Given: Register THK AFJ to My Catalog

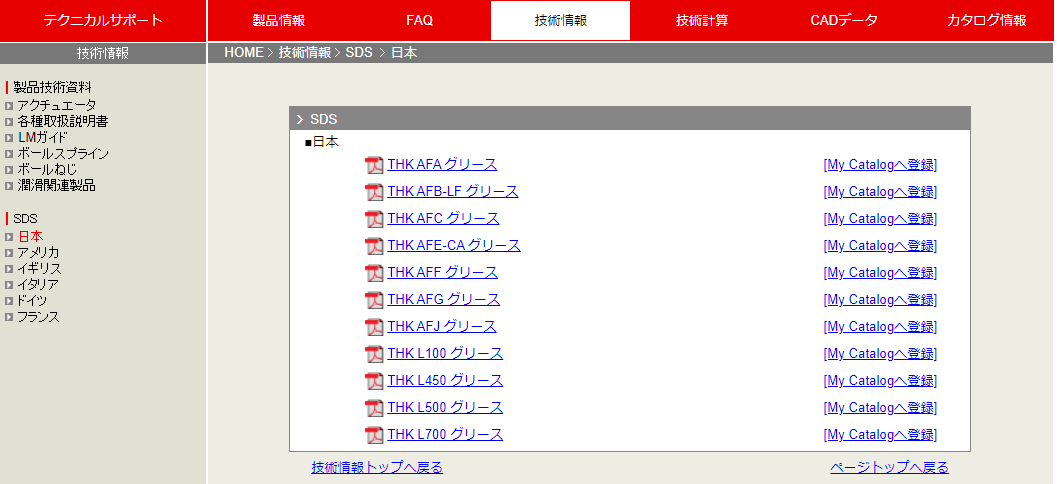Looking at the screenshot, I should tap(880, 326).
